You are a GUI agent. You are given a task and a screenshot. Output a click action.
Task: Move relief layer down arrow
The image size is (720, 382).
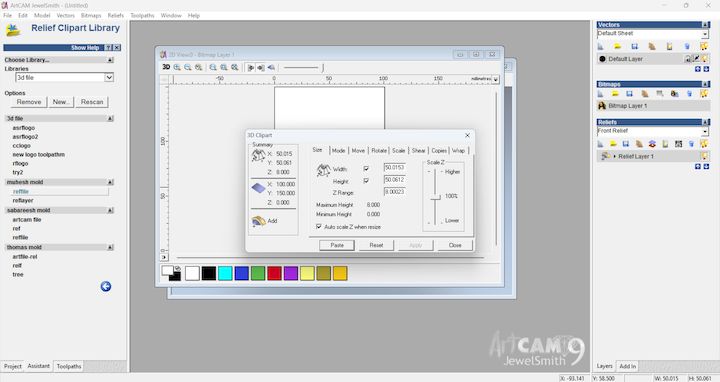pos(706,166)
